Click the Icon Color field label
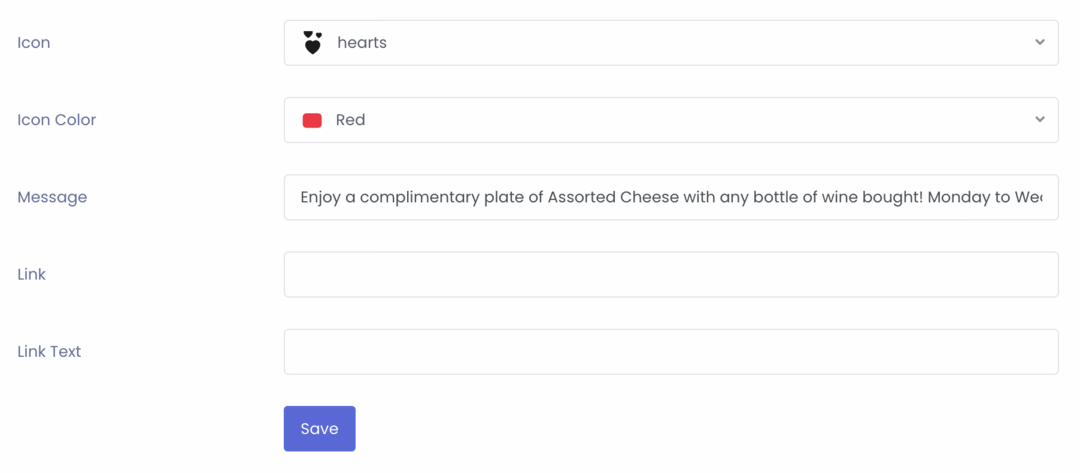Image resolution: width=1080 pixels, height=473 pixels. pos(56,120)
